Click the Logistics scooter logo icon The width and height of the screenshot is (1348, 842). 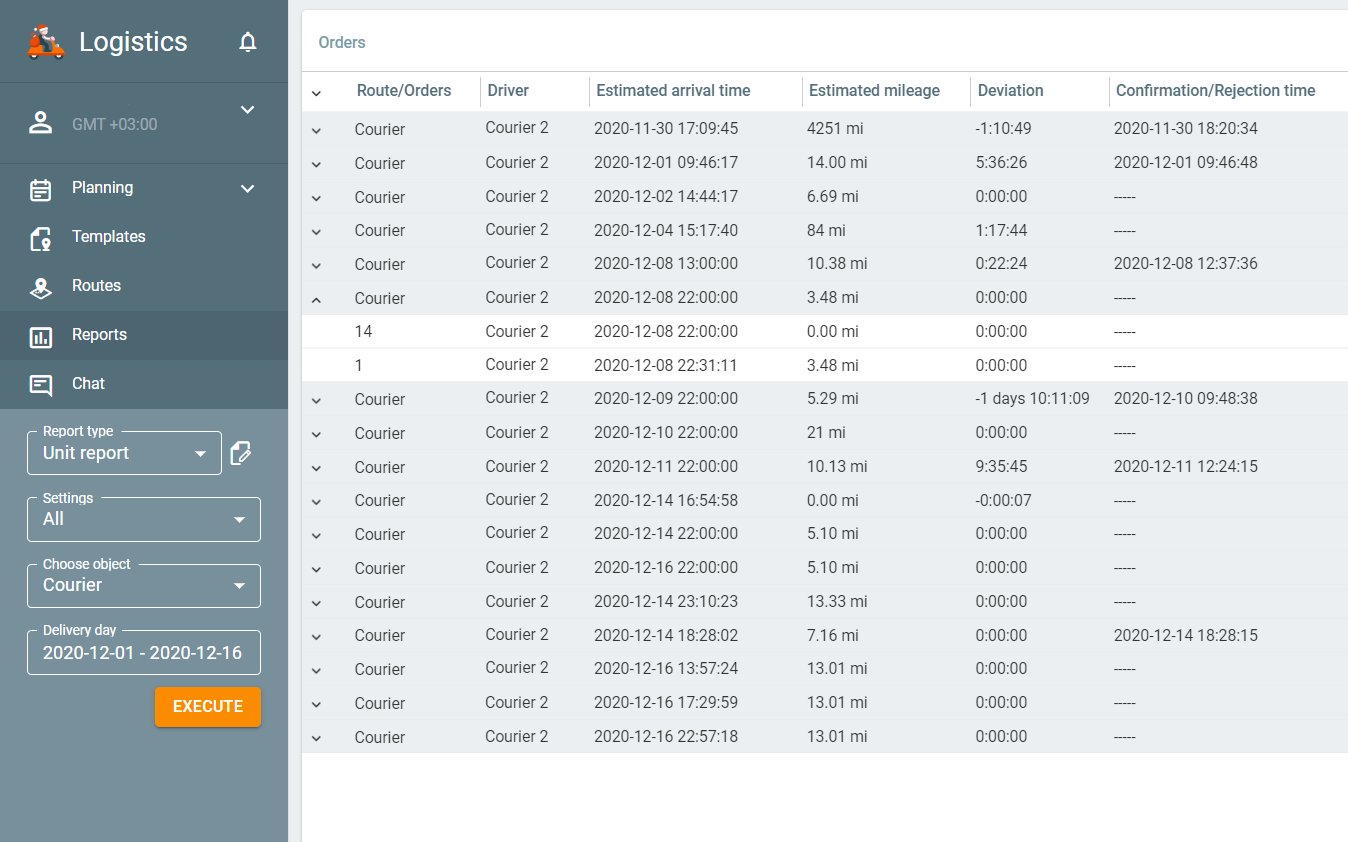46,42
